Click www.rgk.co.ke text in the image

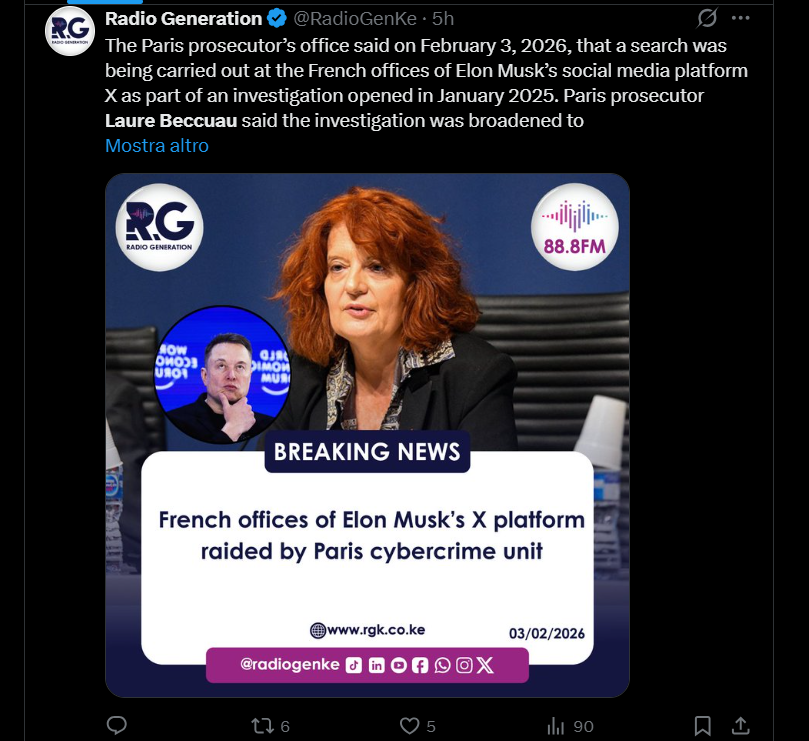click(376, 630)
